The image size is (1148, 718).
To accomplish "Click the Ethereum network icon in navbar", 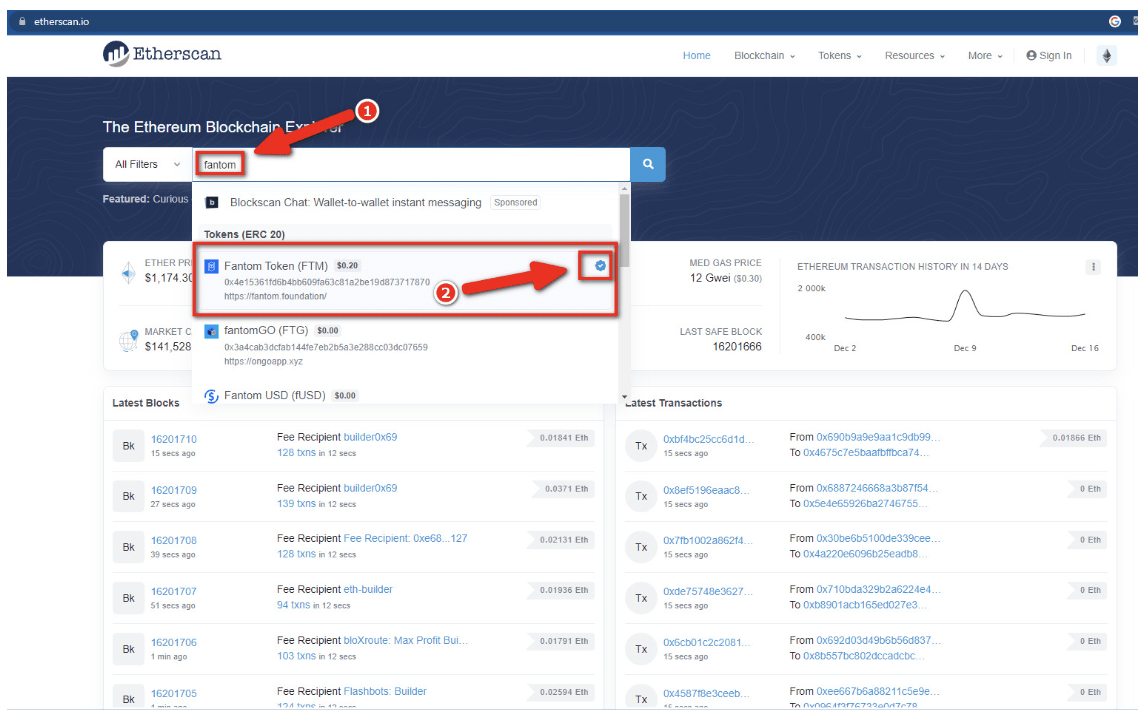I will click(x=1106, y=56).
